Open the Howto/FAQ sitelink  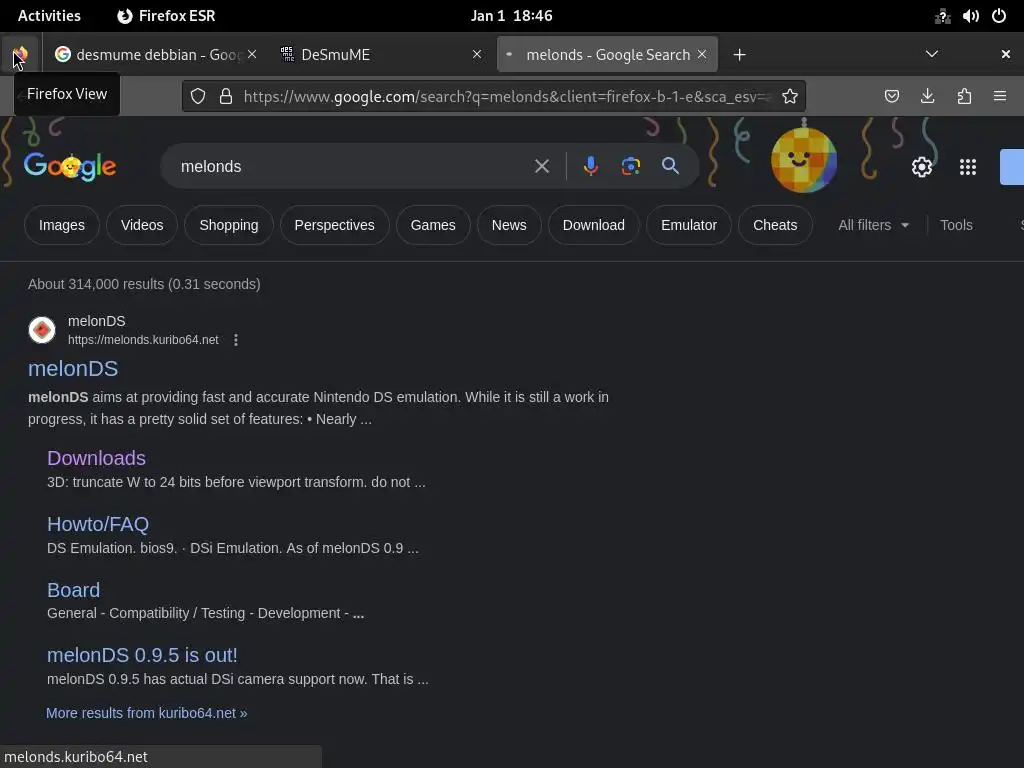tap(98, 524)
